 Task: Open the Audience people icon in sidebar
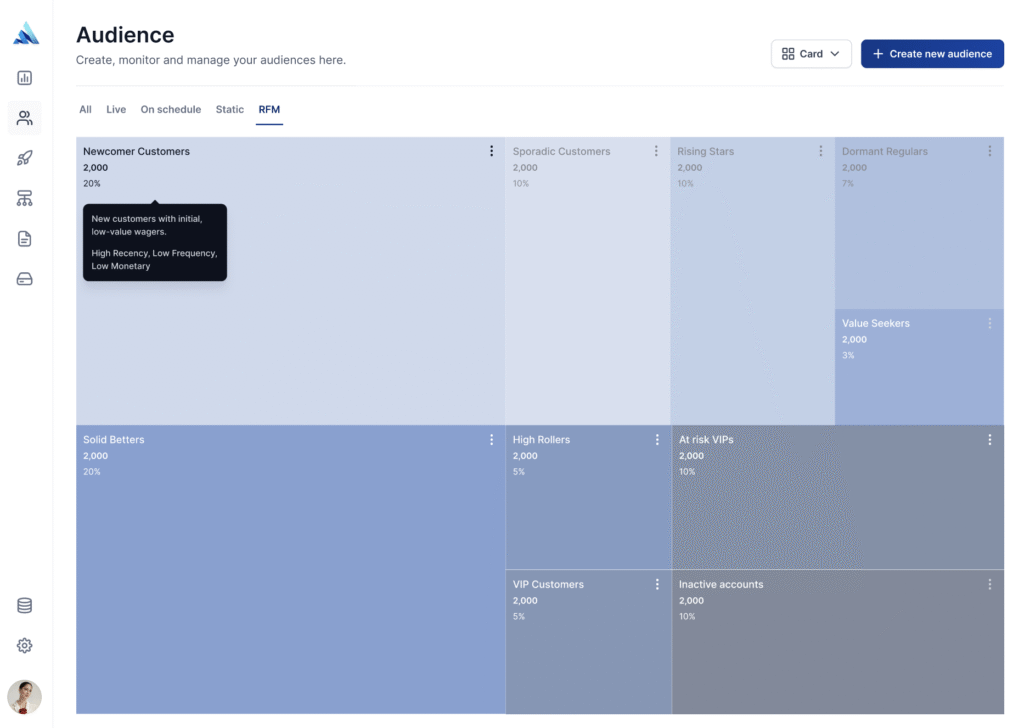pyautogui.click(x=25, y=118)
